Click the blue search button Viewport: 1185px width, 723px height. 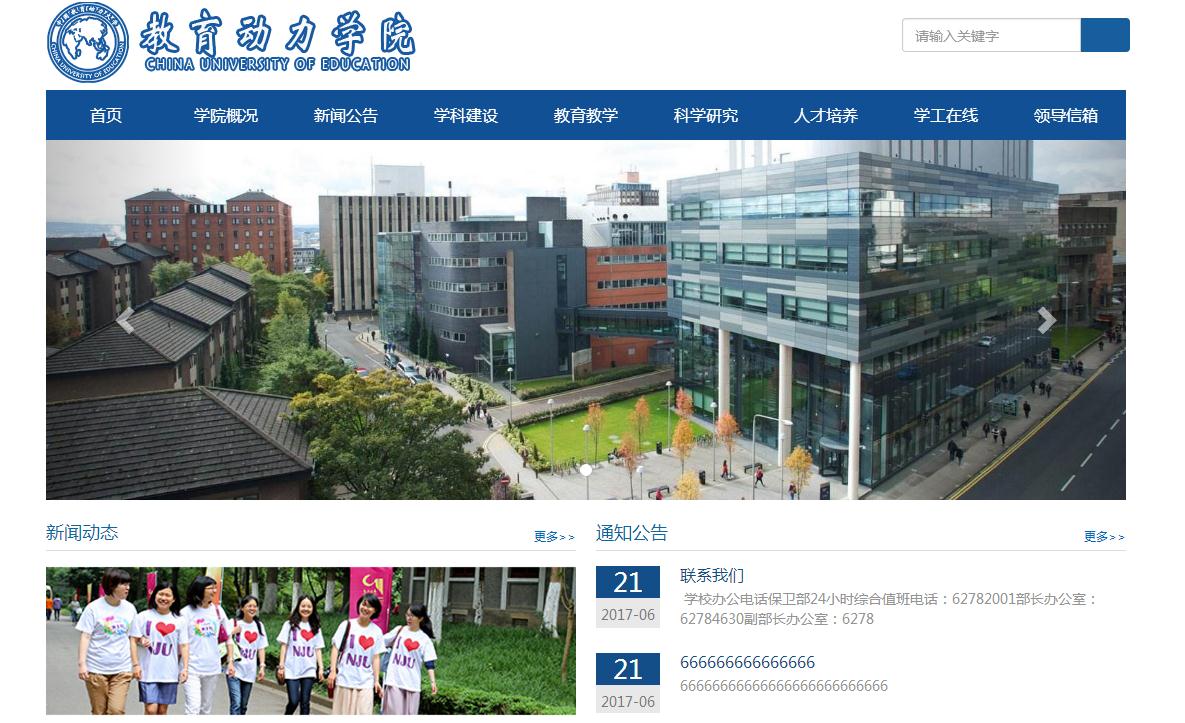pos(1104,35)
